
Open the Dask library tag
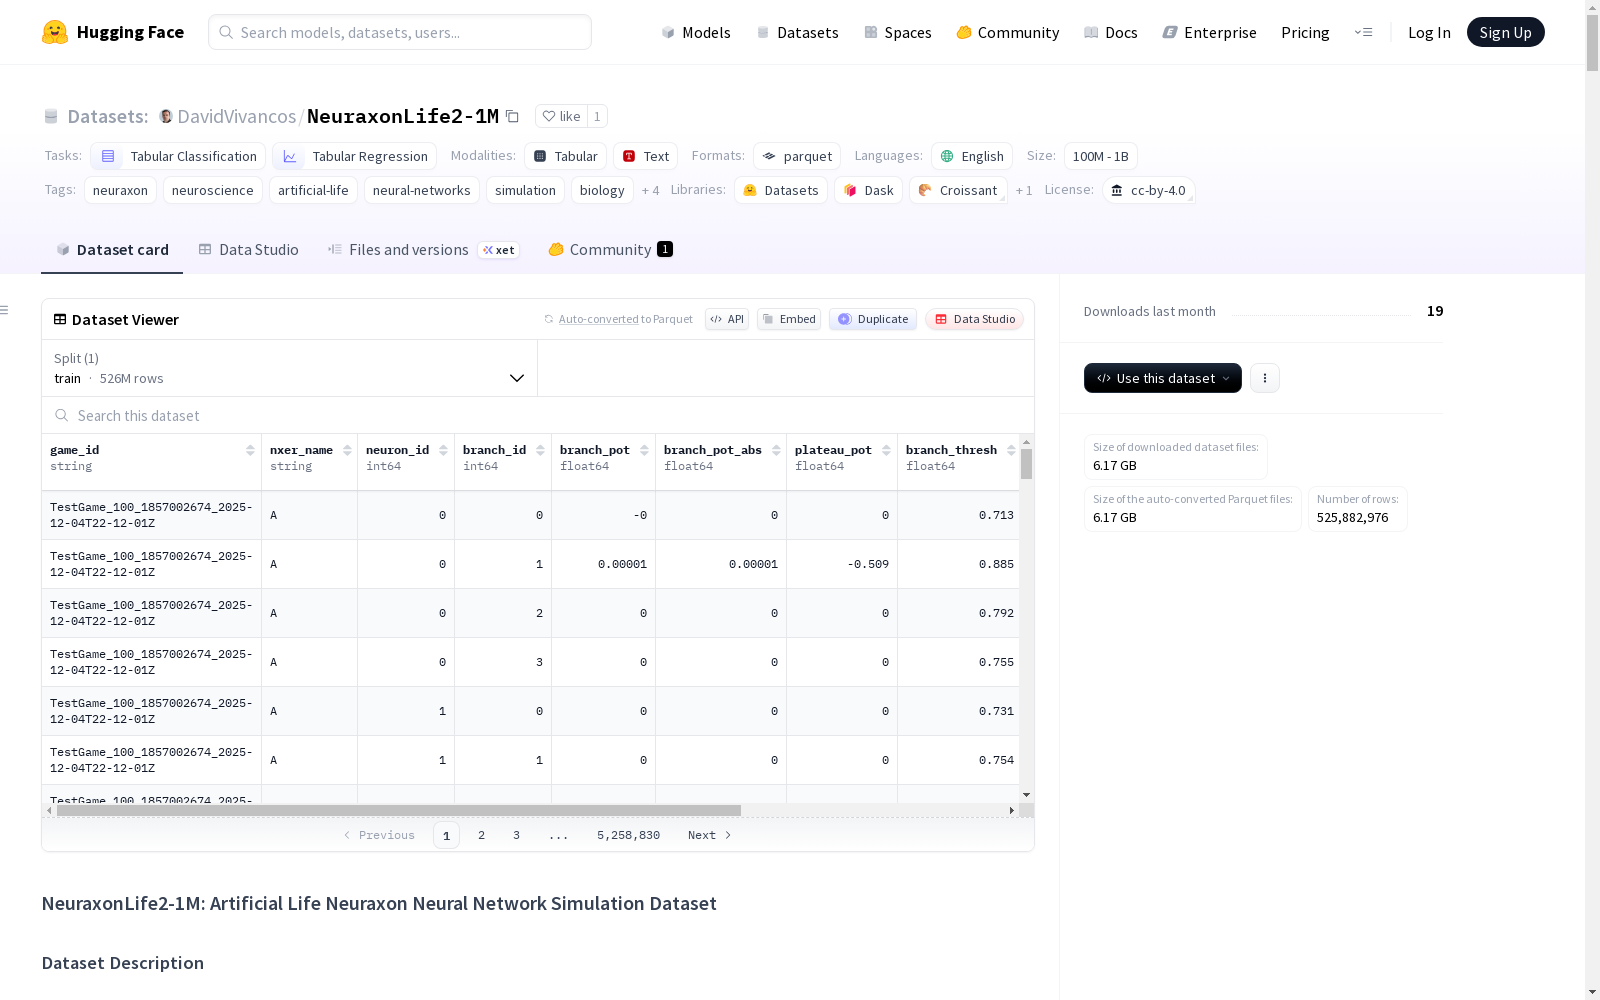pos(869,190)
